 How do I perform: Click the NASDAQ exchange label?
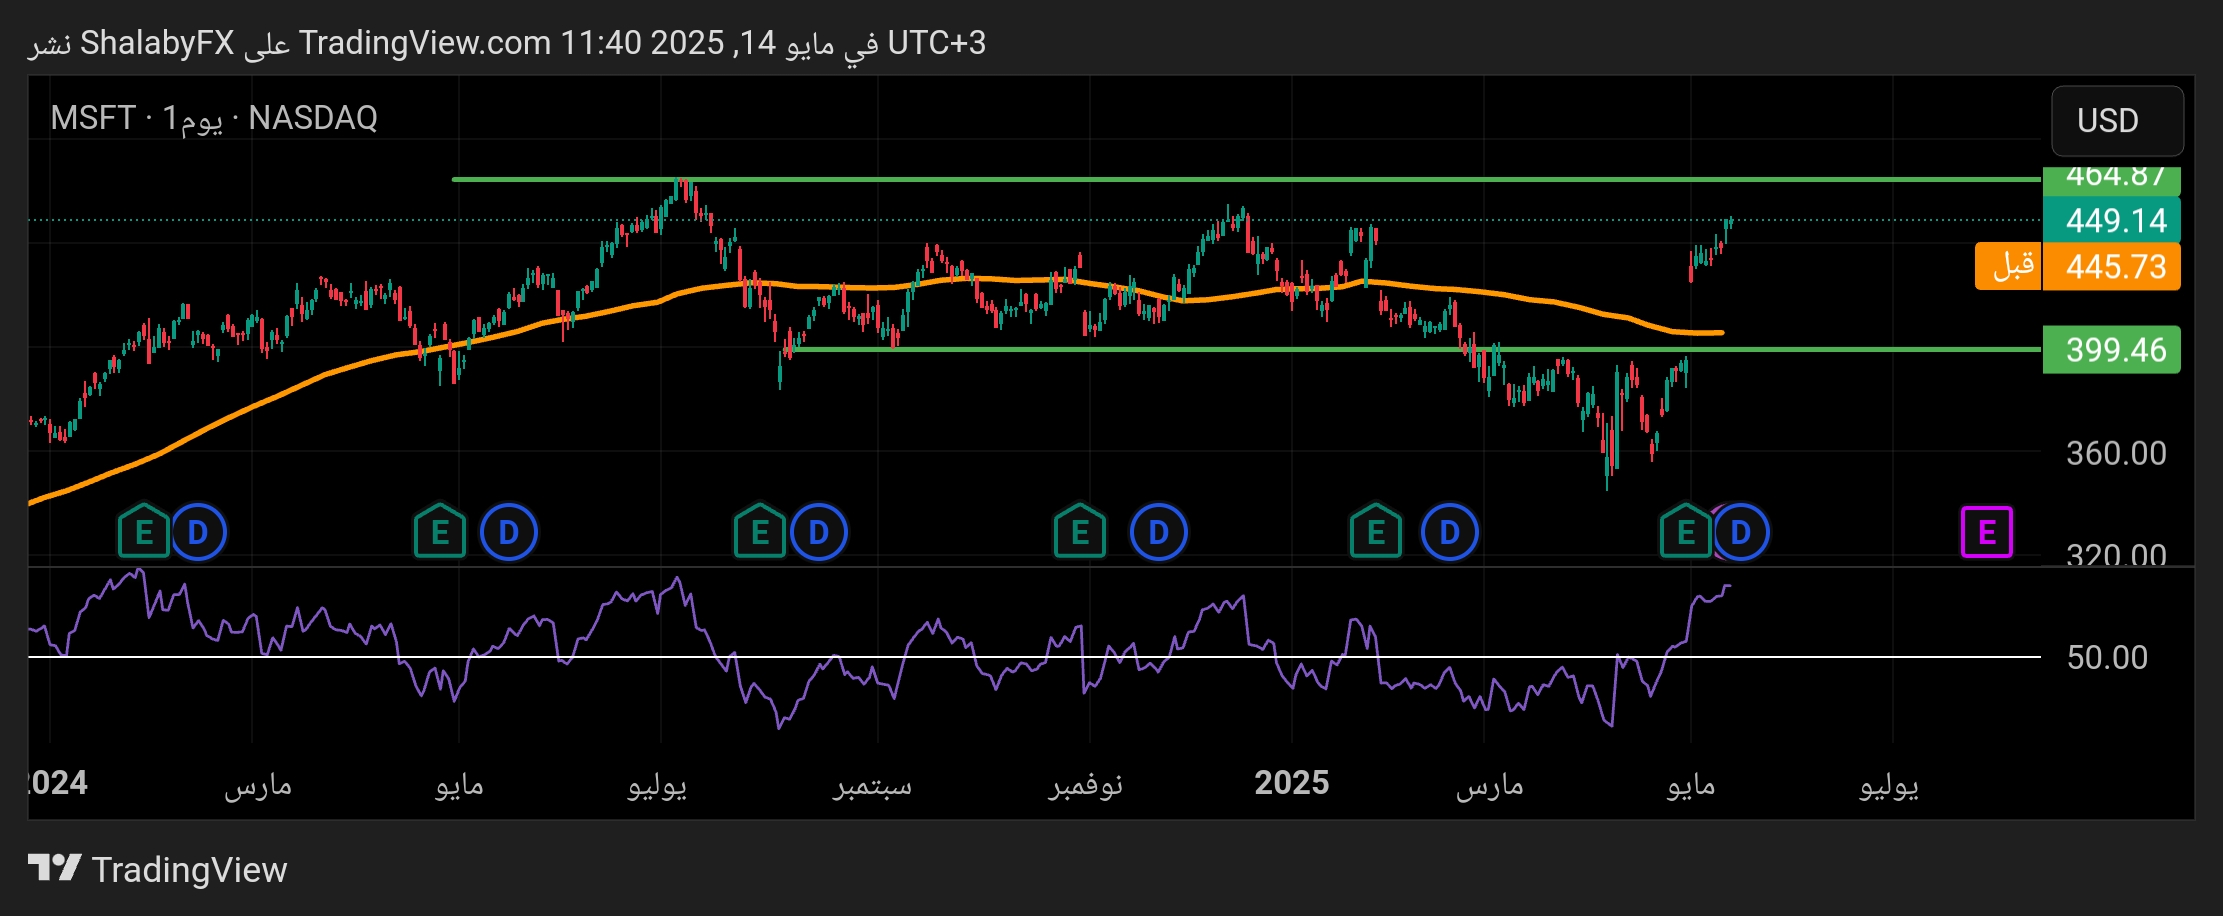(313, 118)
